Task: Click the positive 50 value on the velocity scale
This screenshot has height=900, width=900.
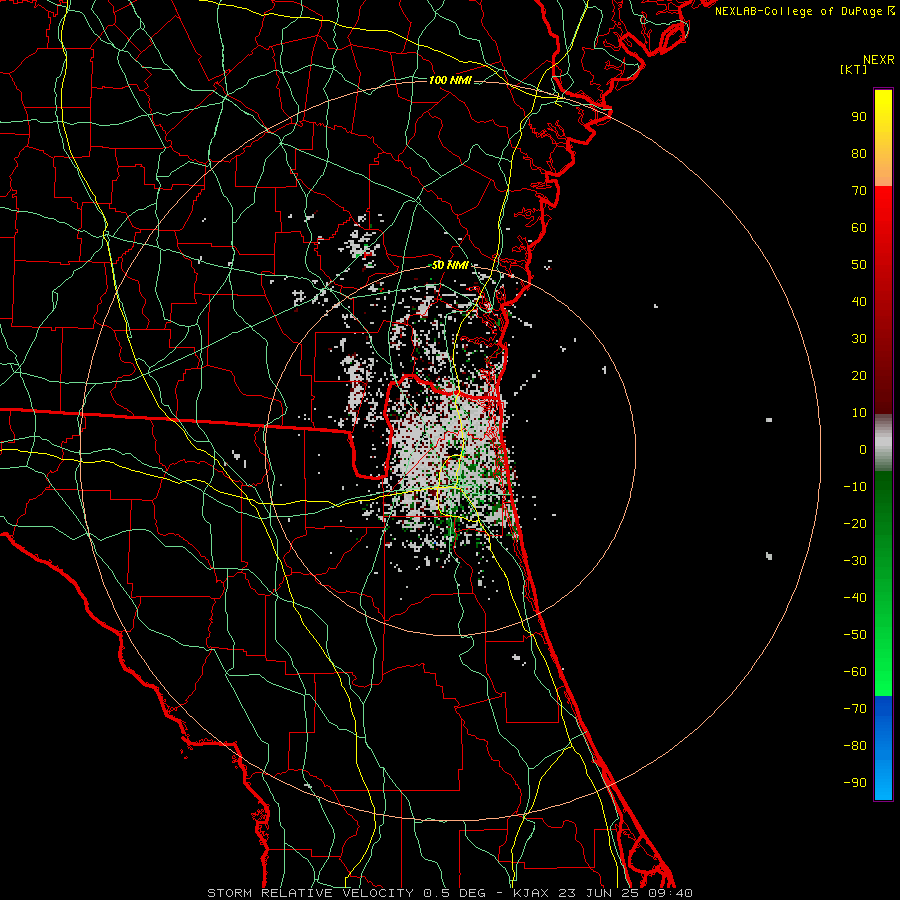Action: point(859,265)
